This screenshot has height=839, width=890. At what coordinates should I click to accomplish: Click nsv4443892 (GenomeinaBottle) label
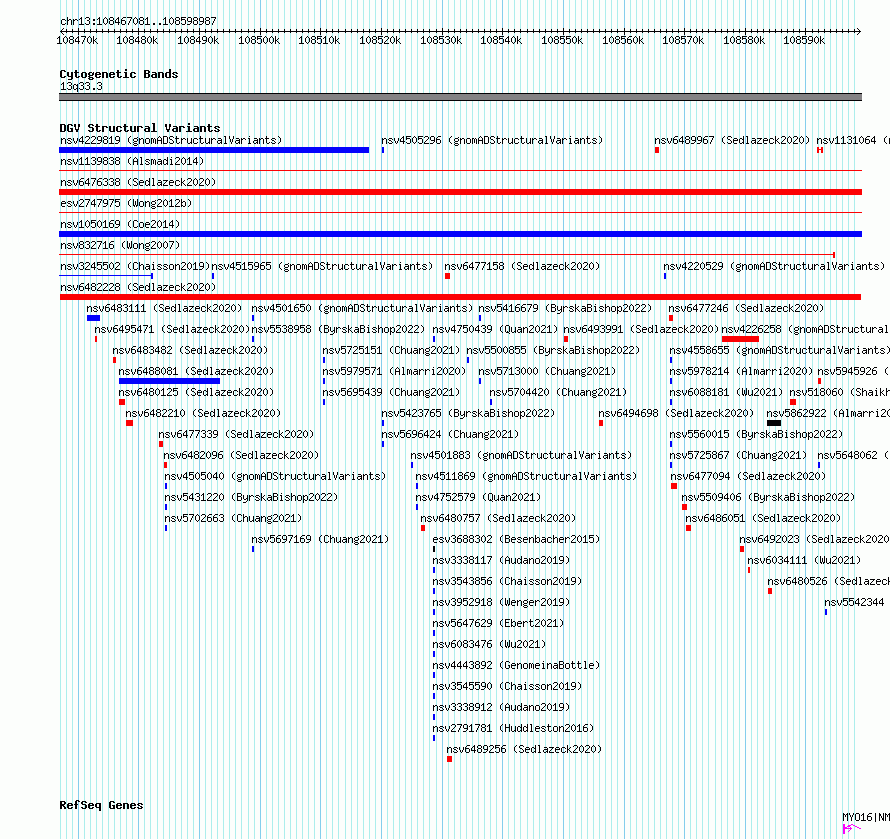(x=516, y=665)
